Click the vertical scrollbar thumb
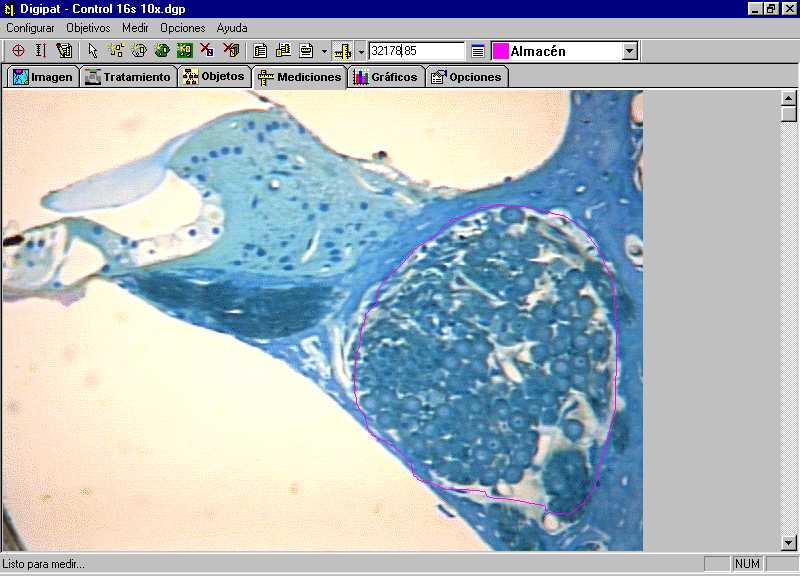The image size is (800, 576). (789, 113)
